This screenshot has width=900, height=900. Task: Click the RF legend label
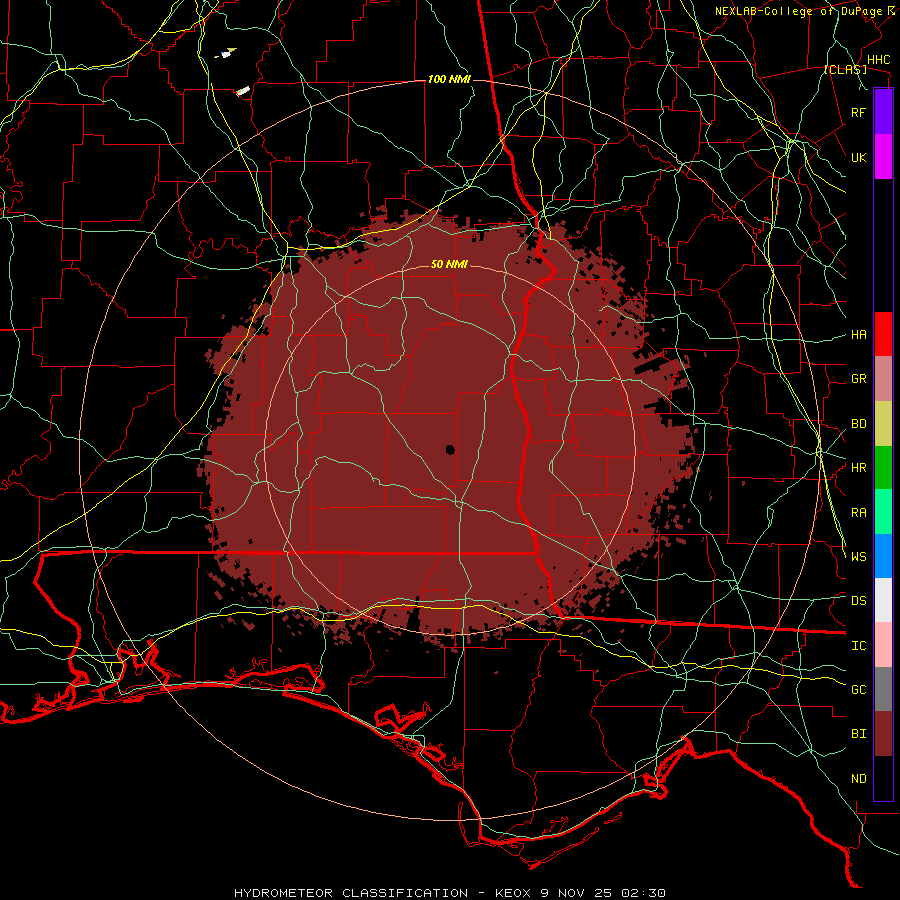click(858, 112)
